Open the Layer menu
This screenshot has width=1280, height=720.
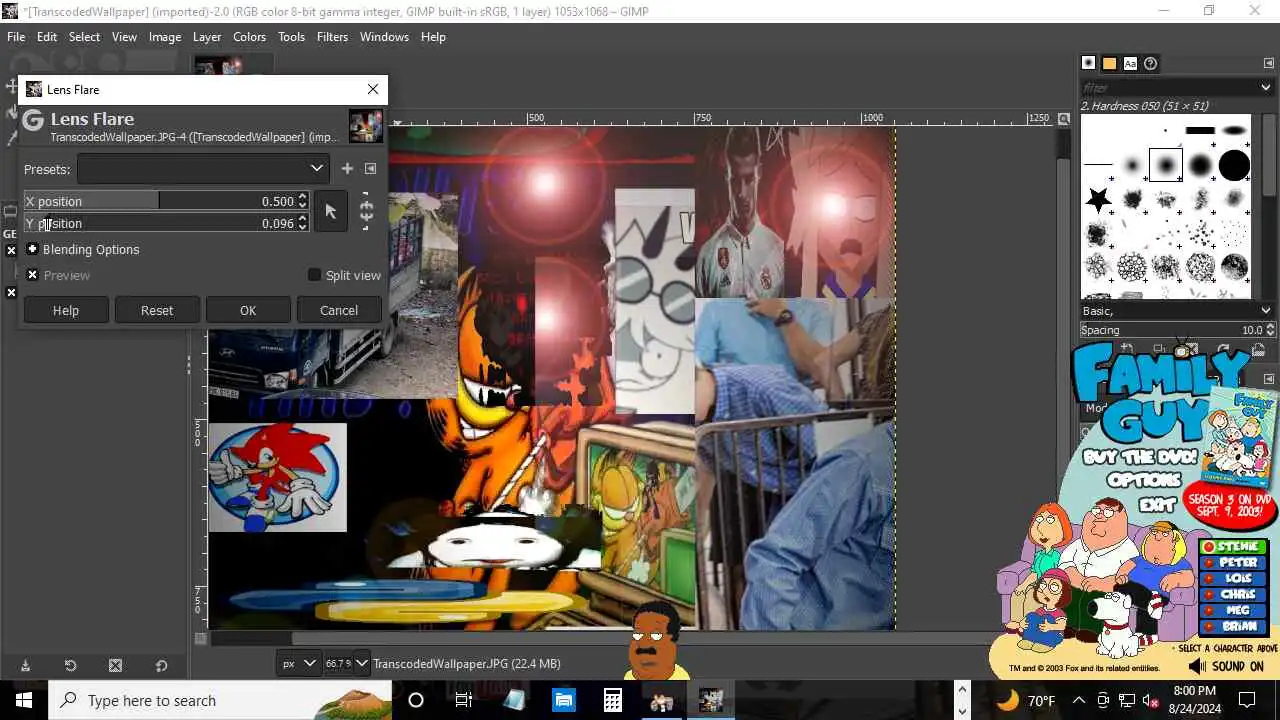pos(207,37)
